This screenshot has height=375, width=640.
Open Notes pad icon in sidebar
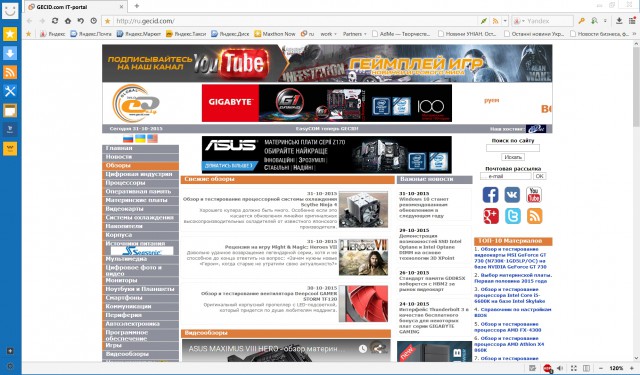[10, 110]
